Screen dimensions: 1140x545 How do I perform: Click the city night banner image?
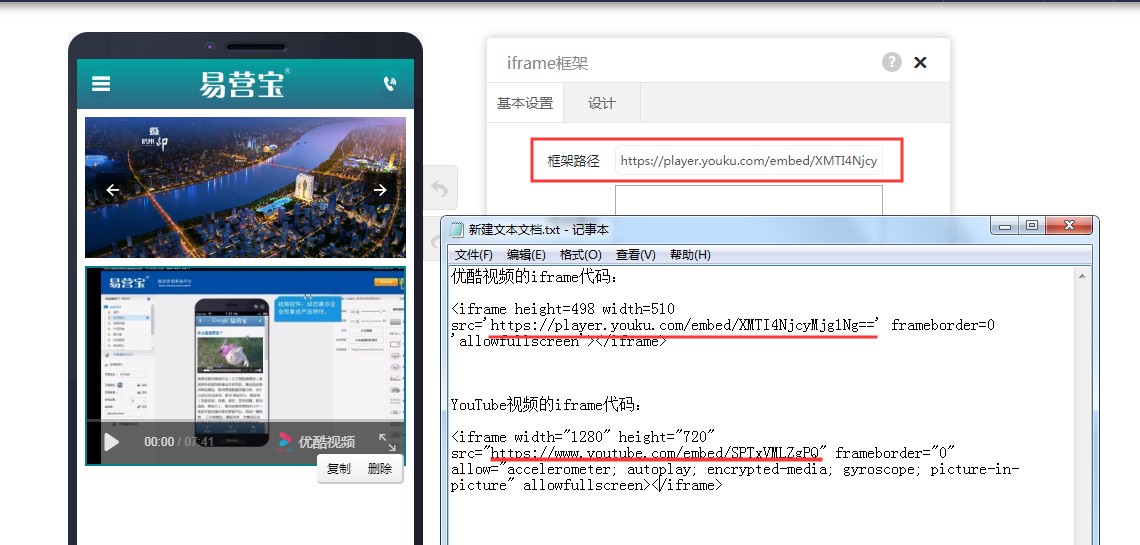coord(246,187)
